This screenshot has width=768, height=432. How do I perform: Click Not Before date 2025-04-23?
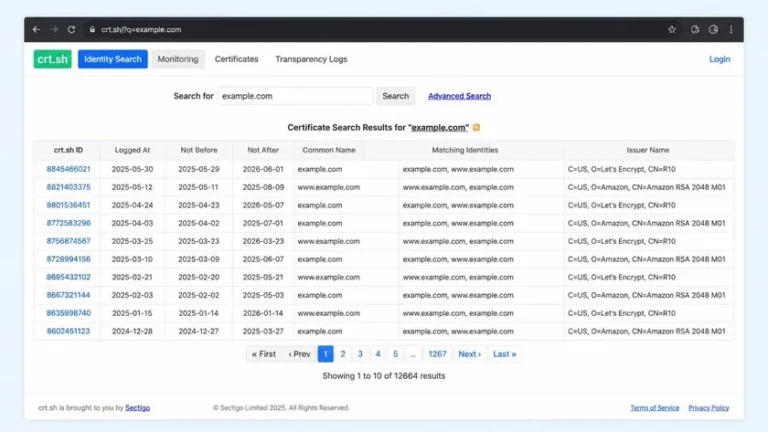point(199,205)
